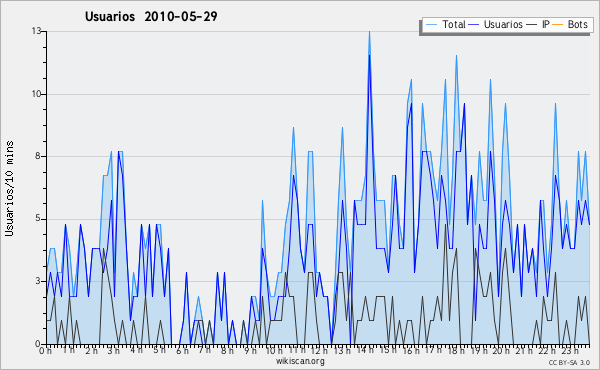Click the x-axis label '14 h'
This screenshot has height=370, width=600.
click(x=364, y=350)
